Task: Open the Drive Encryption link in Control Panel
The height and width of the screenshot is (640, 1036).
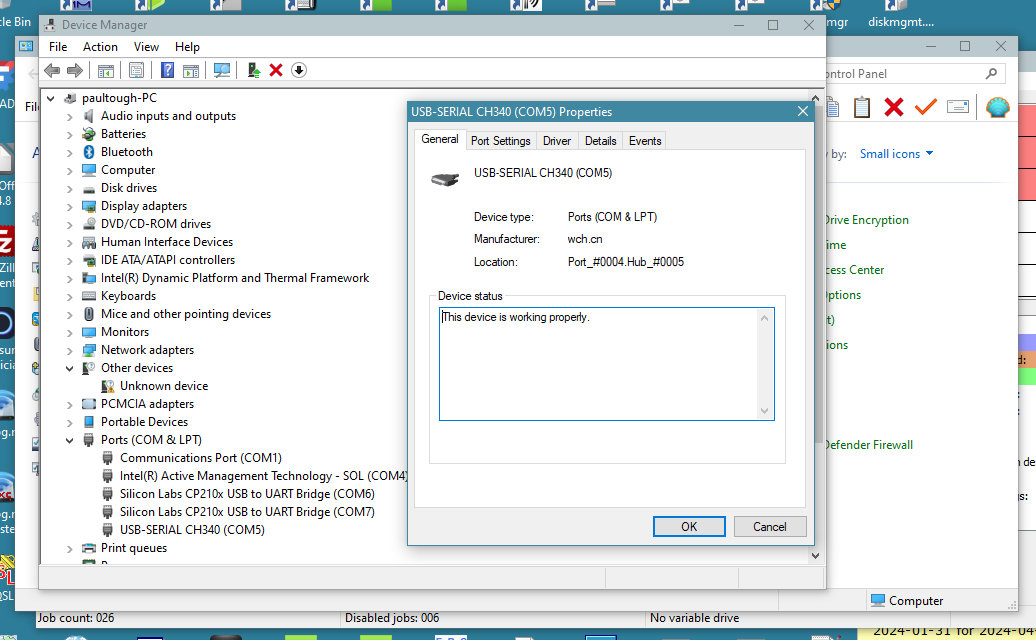Action: [866, 220]
